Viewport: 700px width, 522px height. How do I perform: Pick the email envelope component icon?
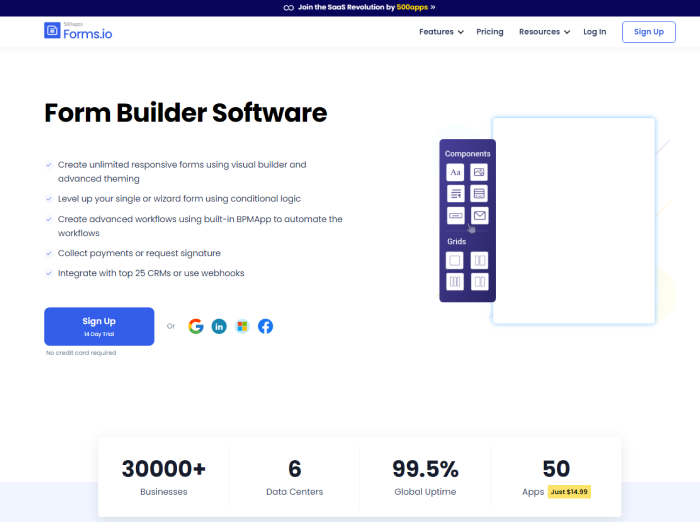(x=479, y=215)
